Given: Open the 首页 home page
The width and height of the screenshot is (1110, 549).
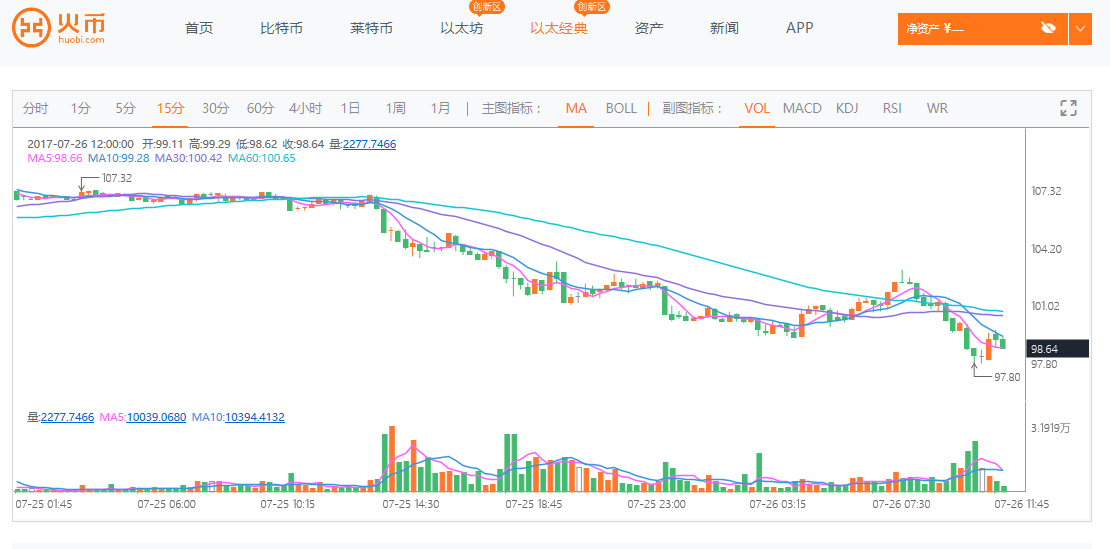Looking at the screenshot, I should (199, 28).
